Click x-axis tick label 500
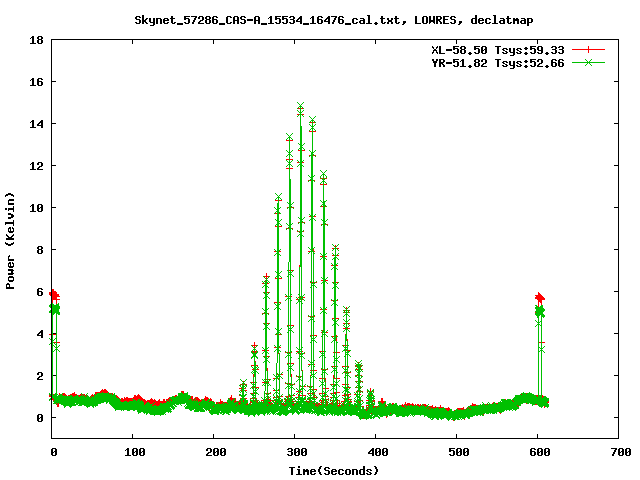The width and height of the screenshot is (640, 480). pos(459,452)
